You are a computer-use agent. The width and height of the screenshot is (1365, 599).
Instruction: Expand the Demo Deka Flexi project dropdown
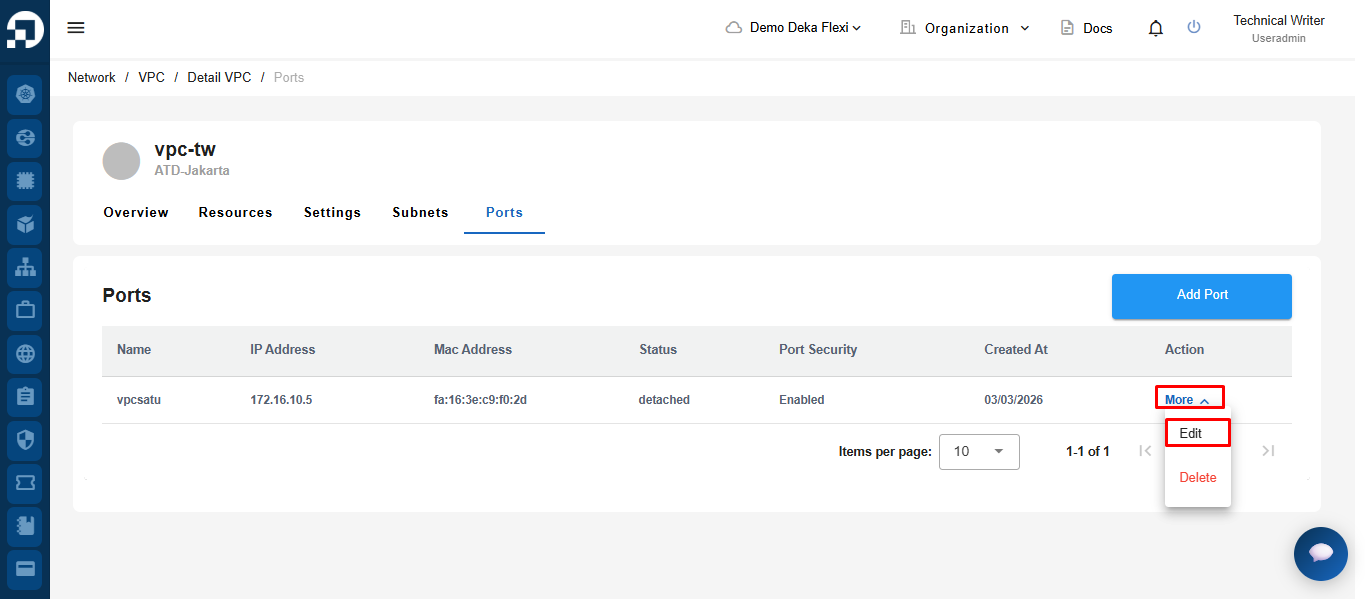pos(793,28)
